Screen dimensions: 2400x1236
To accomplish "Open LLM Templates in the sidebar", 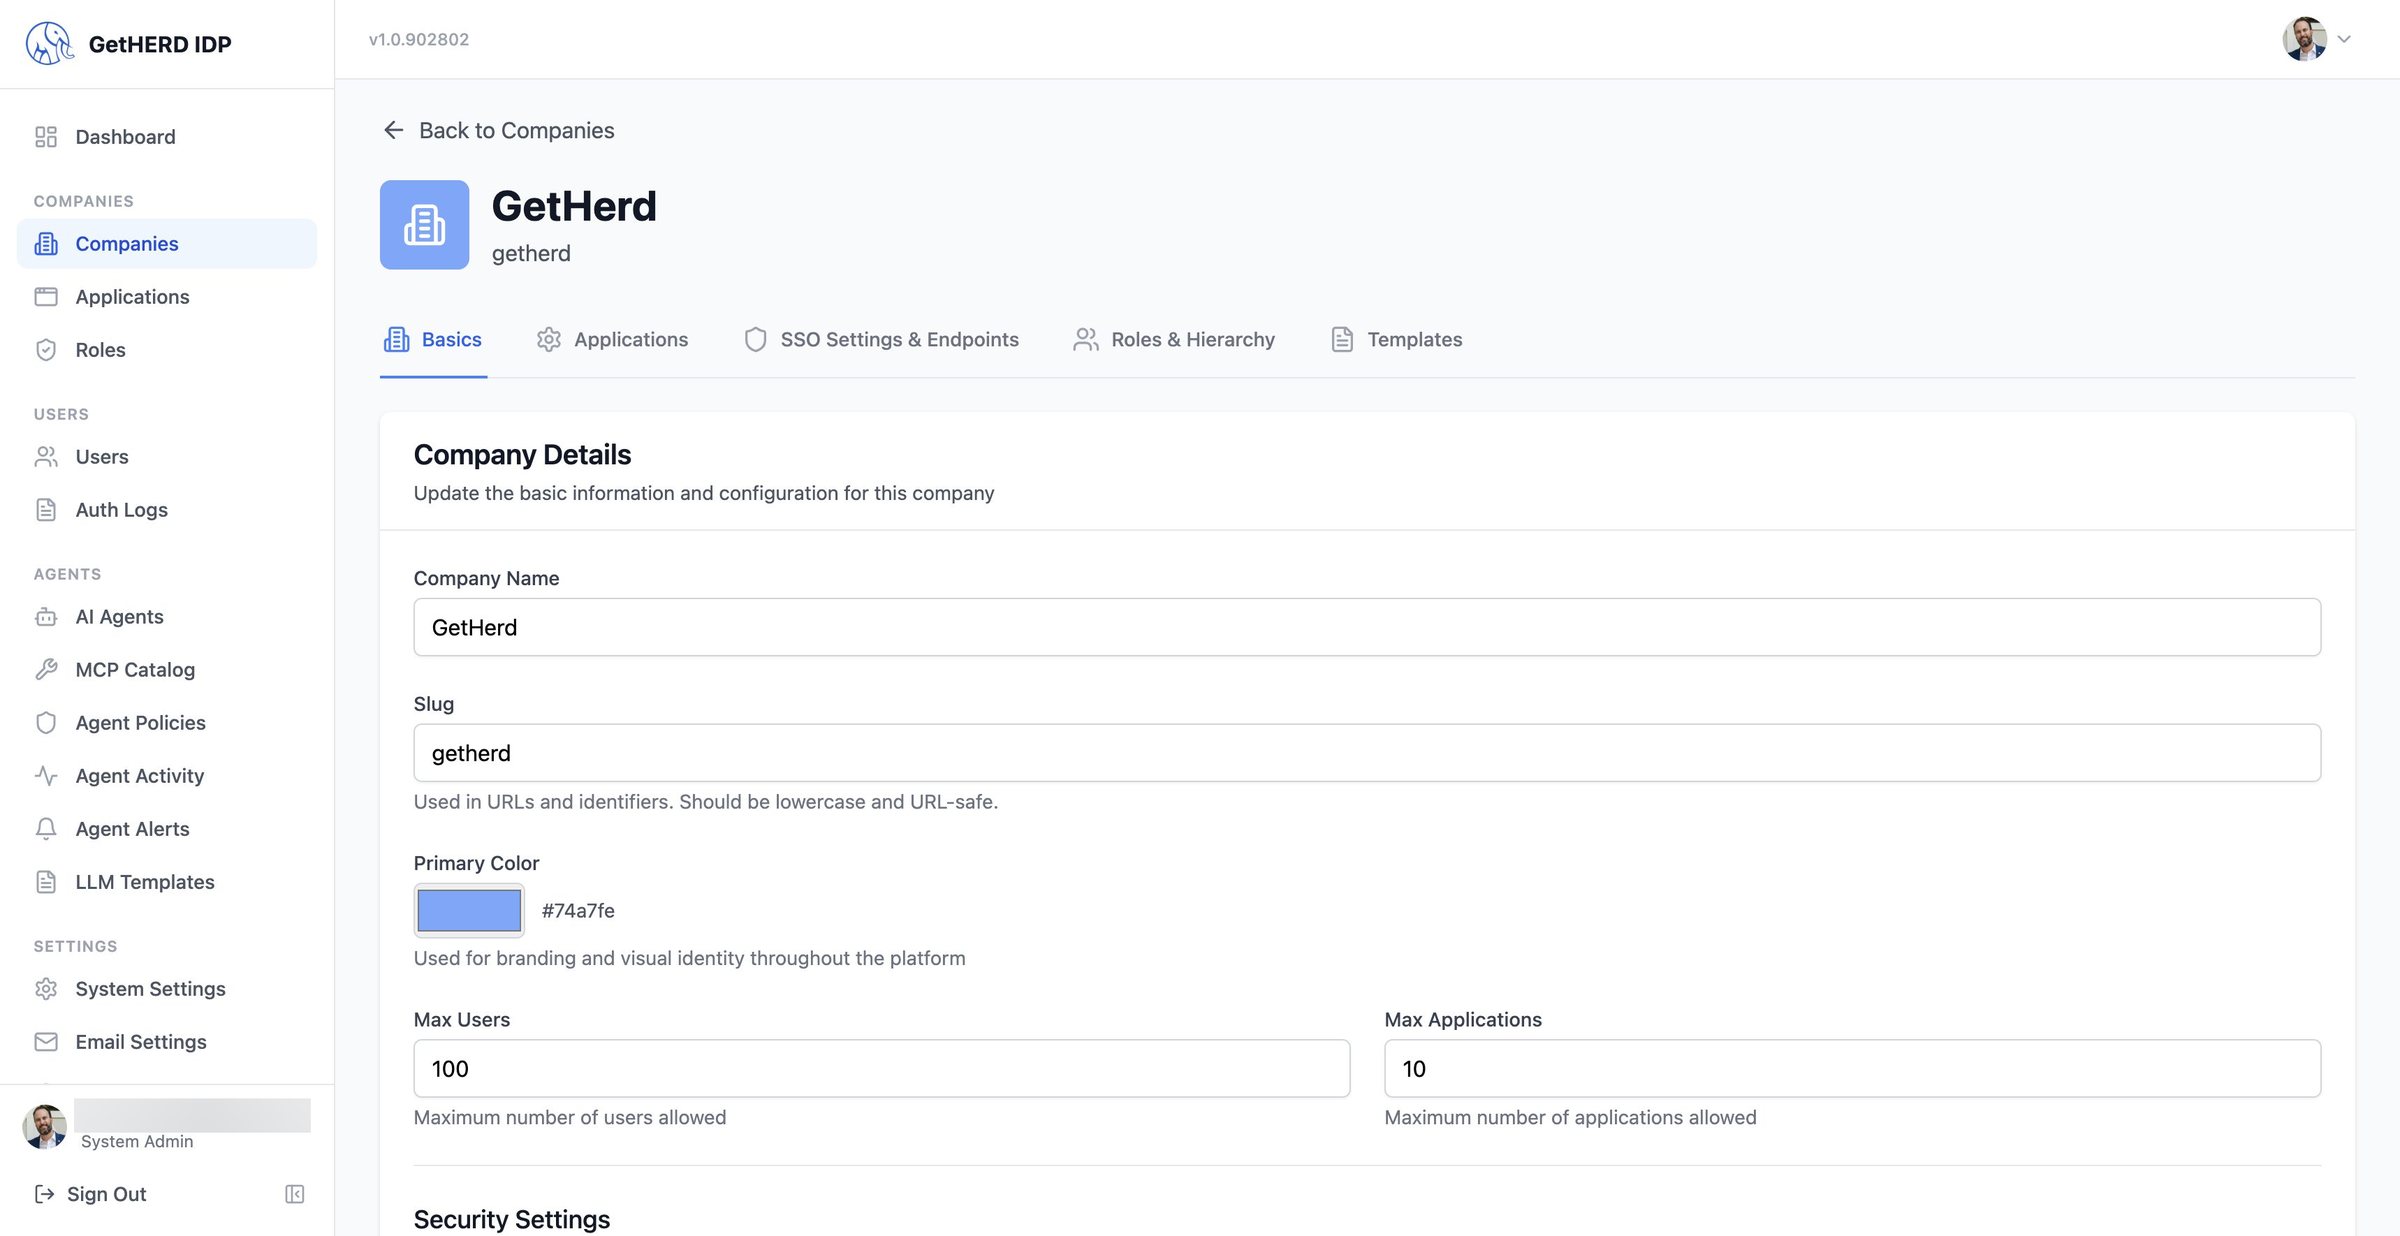I will 167,882.
